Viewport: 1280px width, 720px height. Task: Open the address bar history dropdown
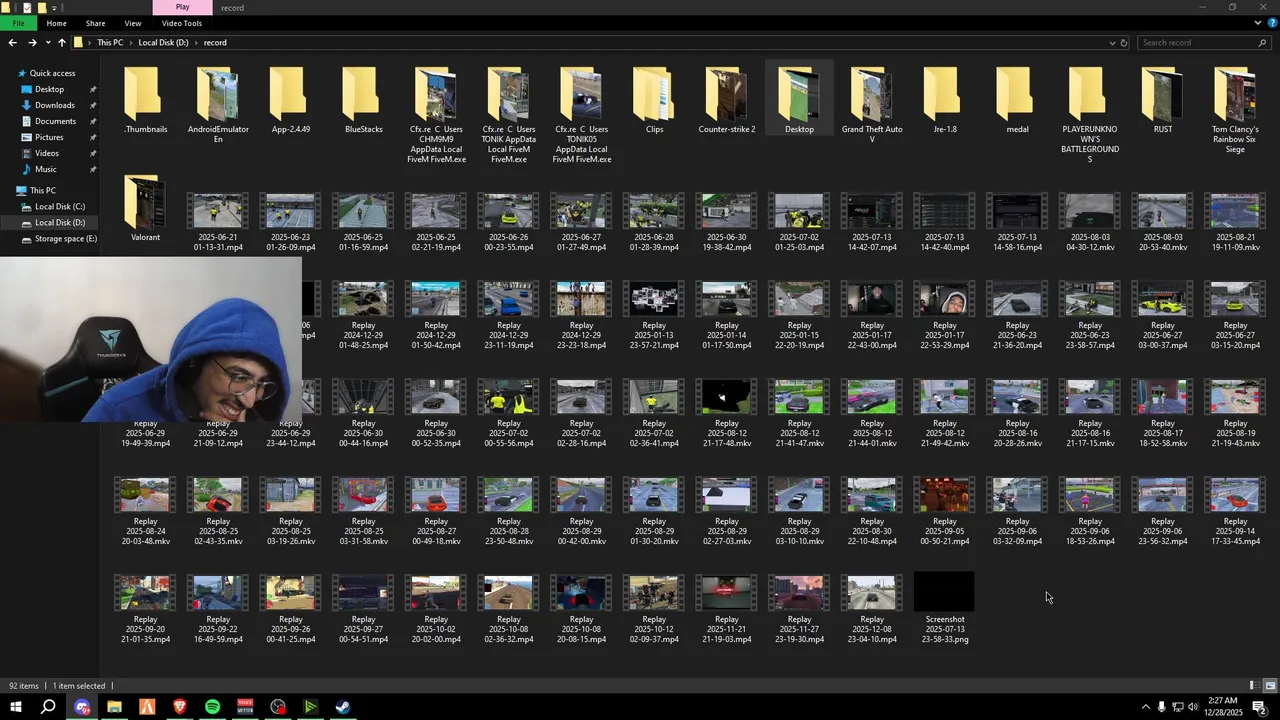[1112, 43]
